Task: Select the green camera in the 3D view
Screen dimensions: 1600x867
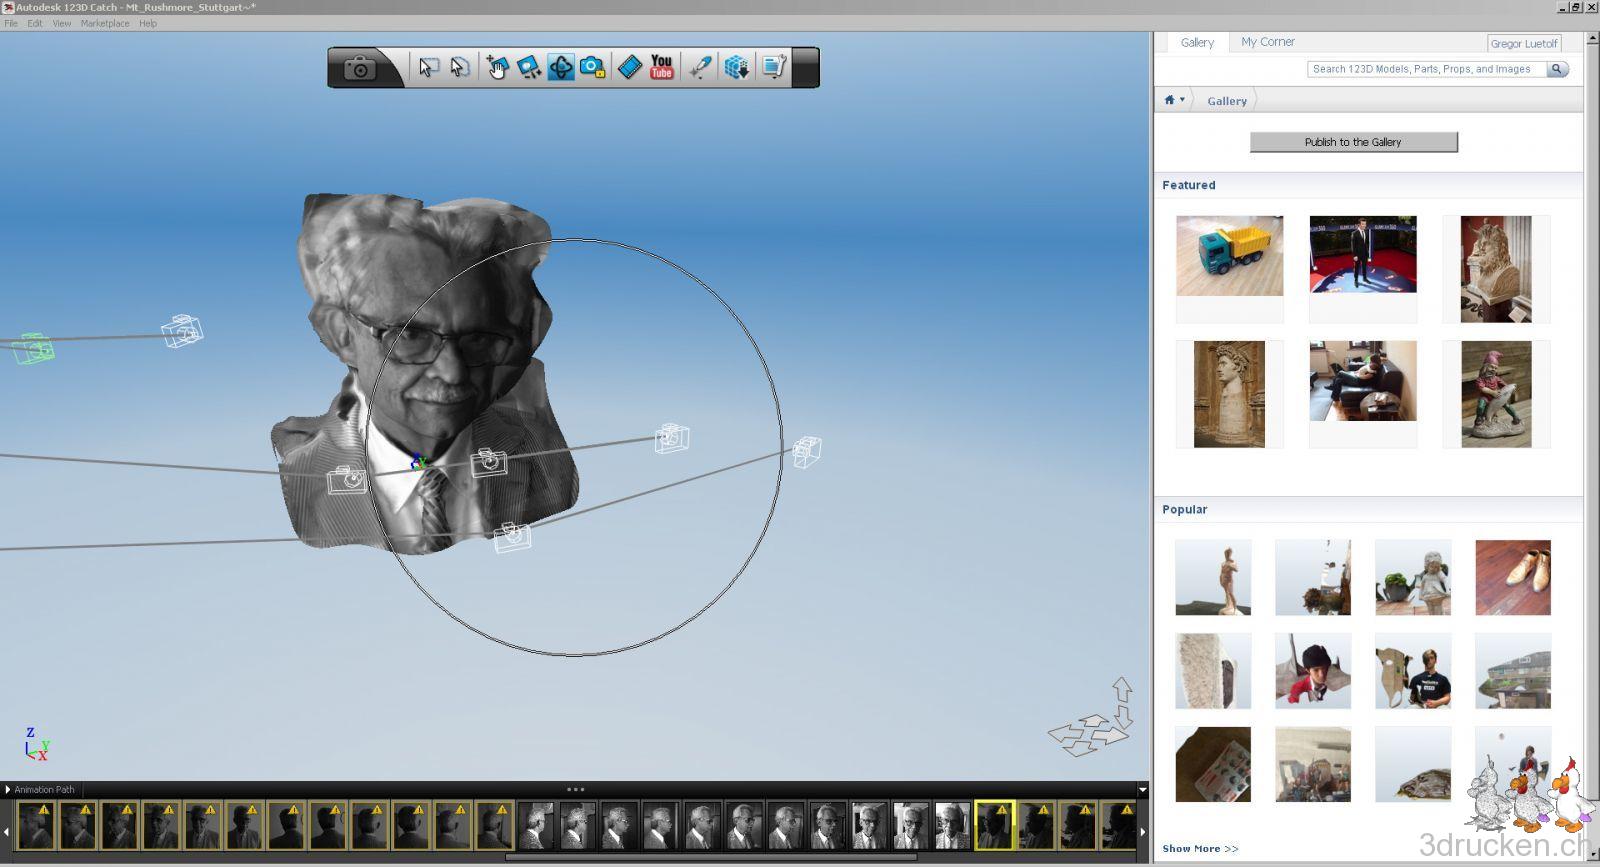Action: coord(33,348)
